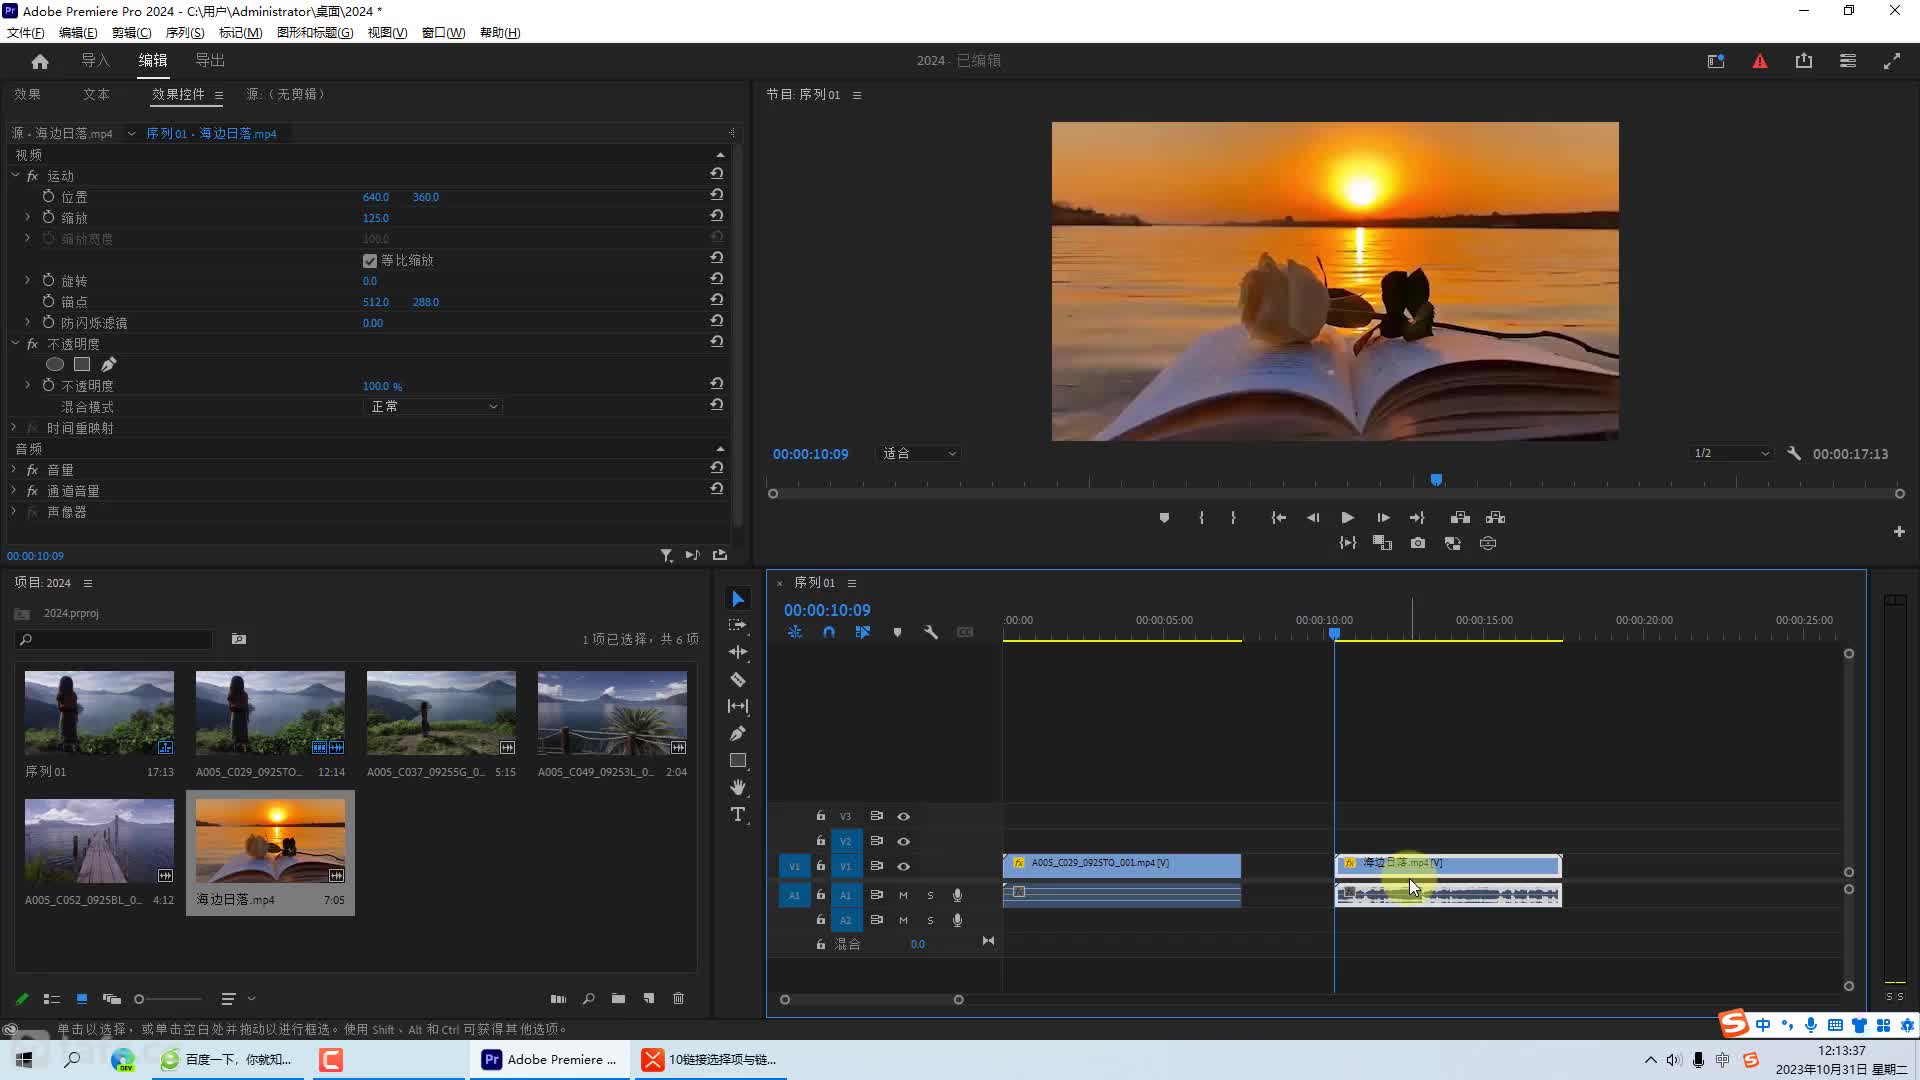1920x1080 pixels.
Task: Select the Rectangle tool
Action: 738,760
